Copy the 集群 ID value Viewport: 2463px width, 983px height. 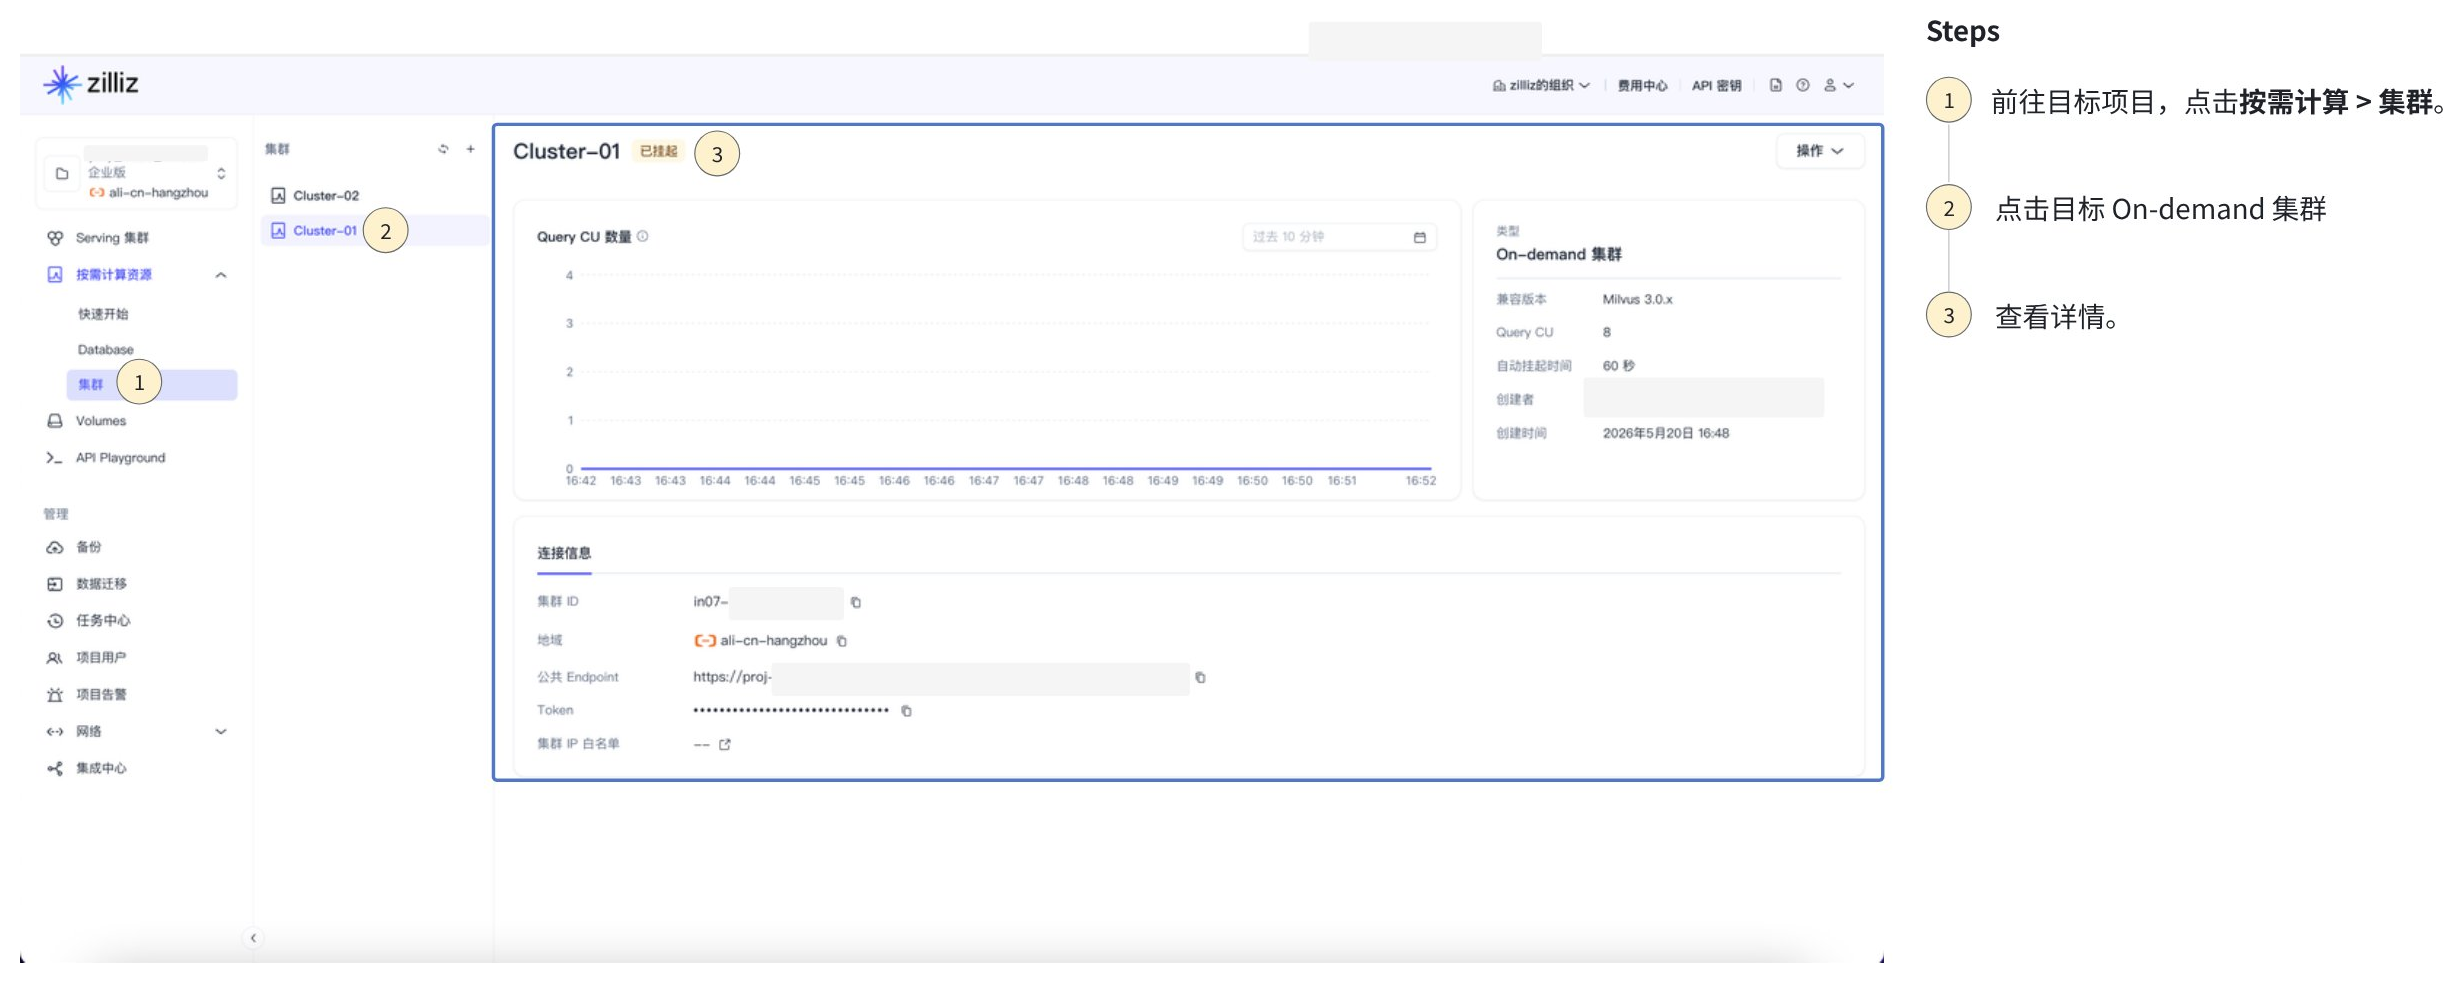coord(856,602)
